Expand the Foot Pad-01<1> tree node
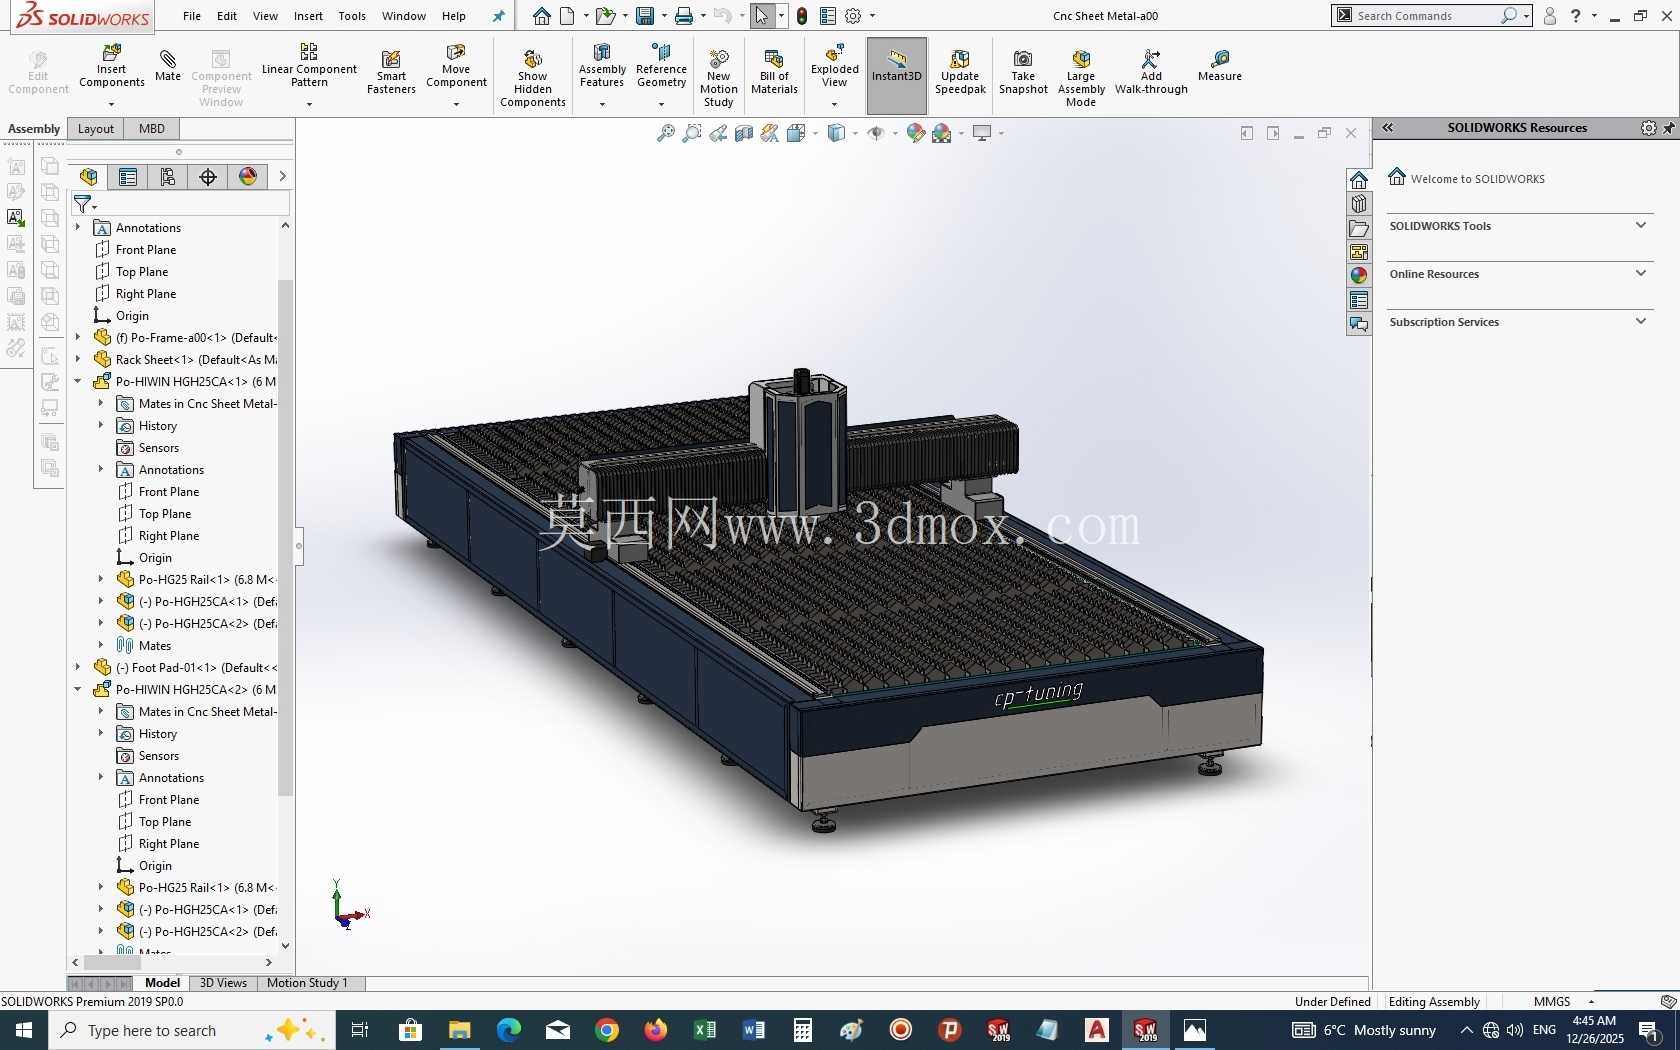 pyautogui.click(x=78, y=667)
